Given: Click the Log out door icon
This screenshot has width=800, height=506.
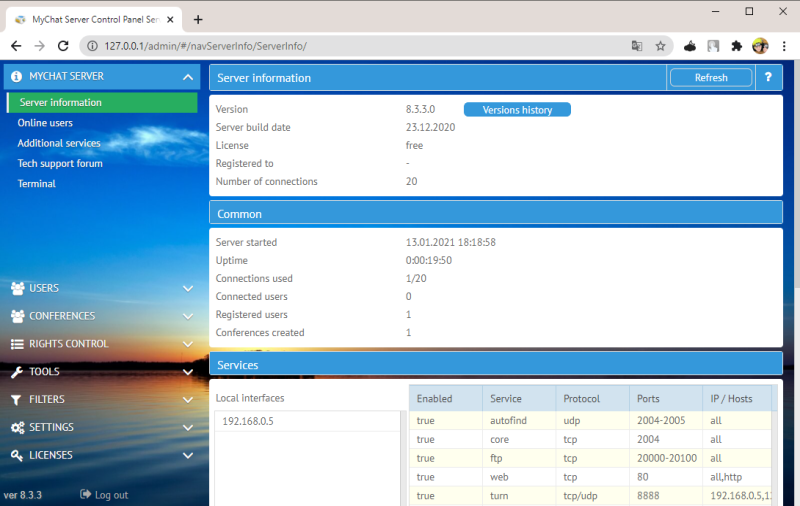Looking at the screenshot, I should [85, 494].
